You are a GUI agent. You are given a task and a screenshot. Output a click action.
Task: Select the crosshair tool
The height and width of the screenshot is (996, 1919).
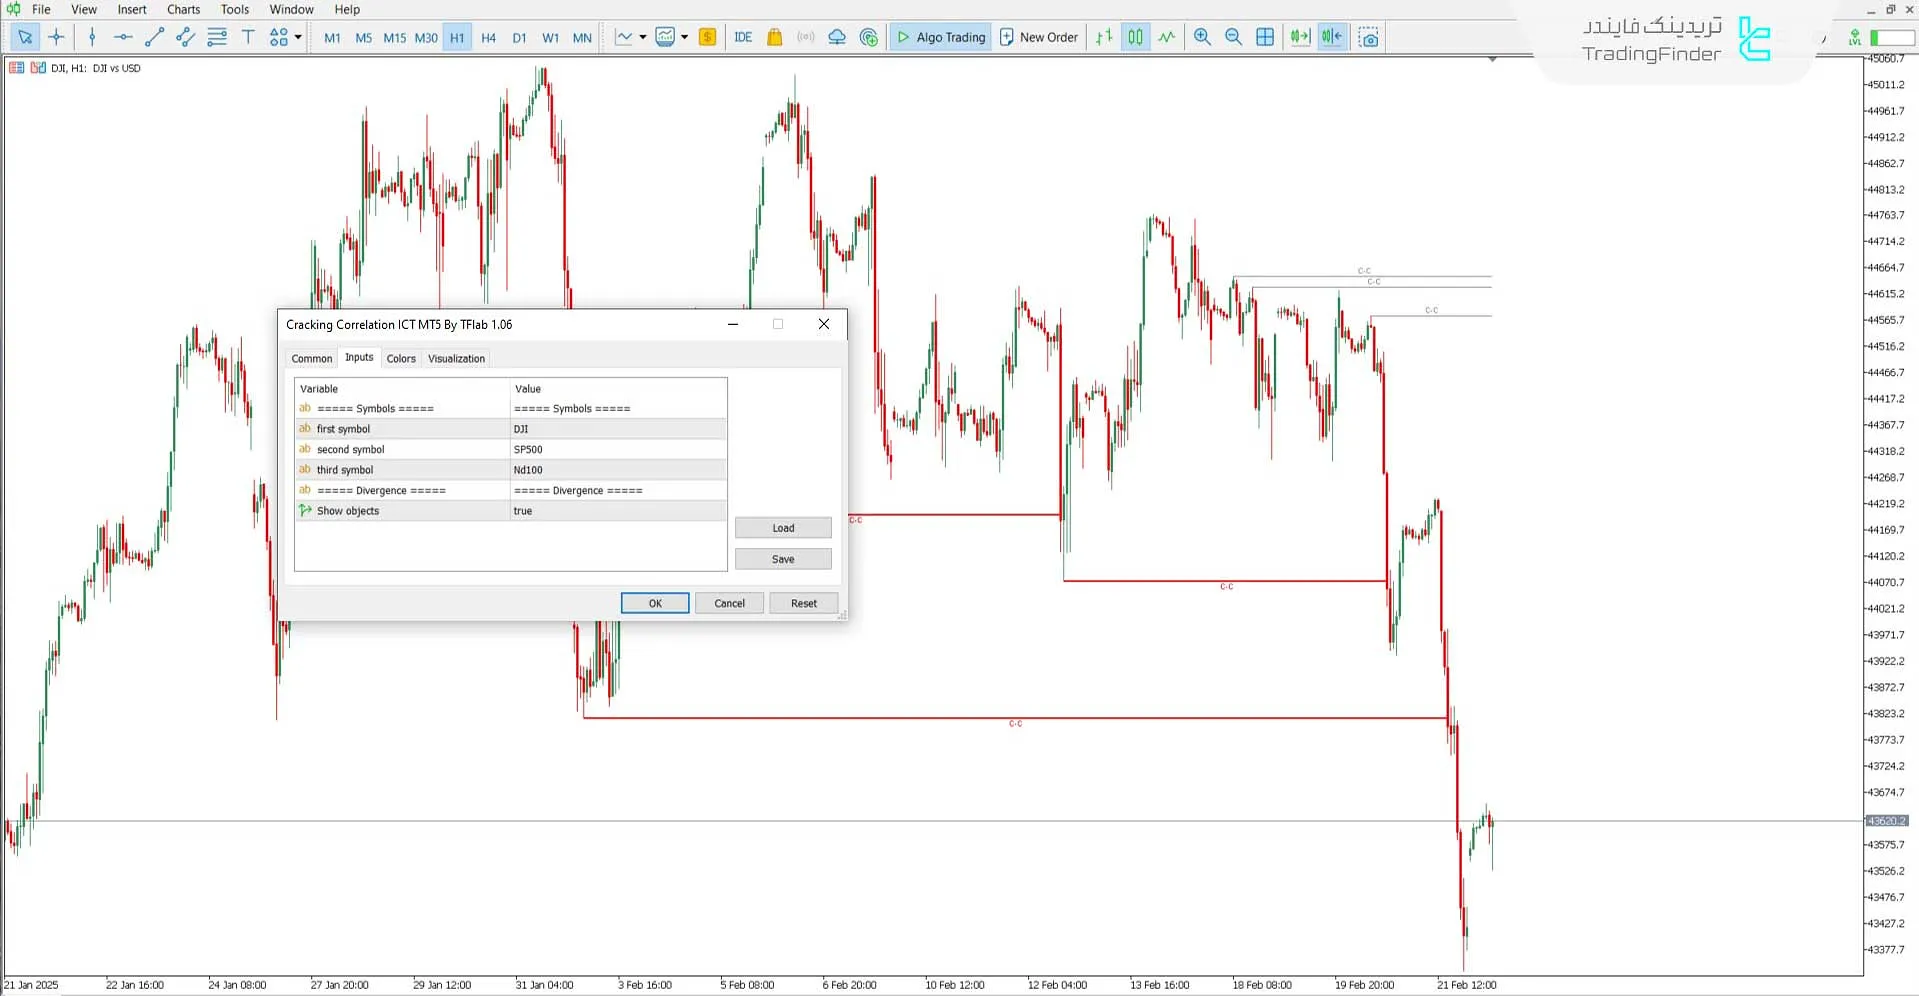[x=57, y=37]
